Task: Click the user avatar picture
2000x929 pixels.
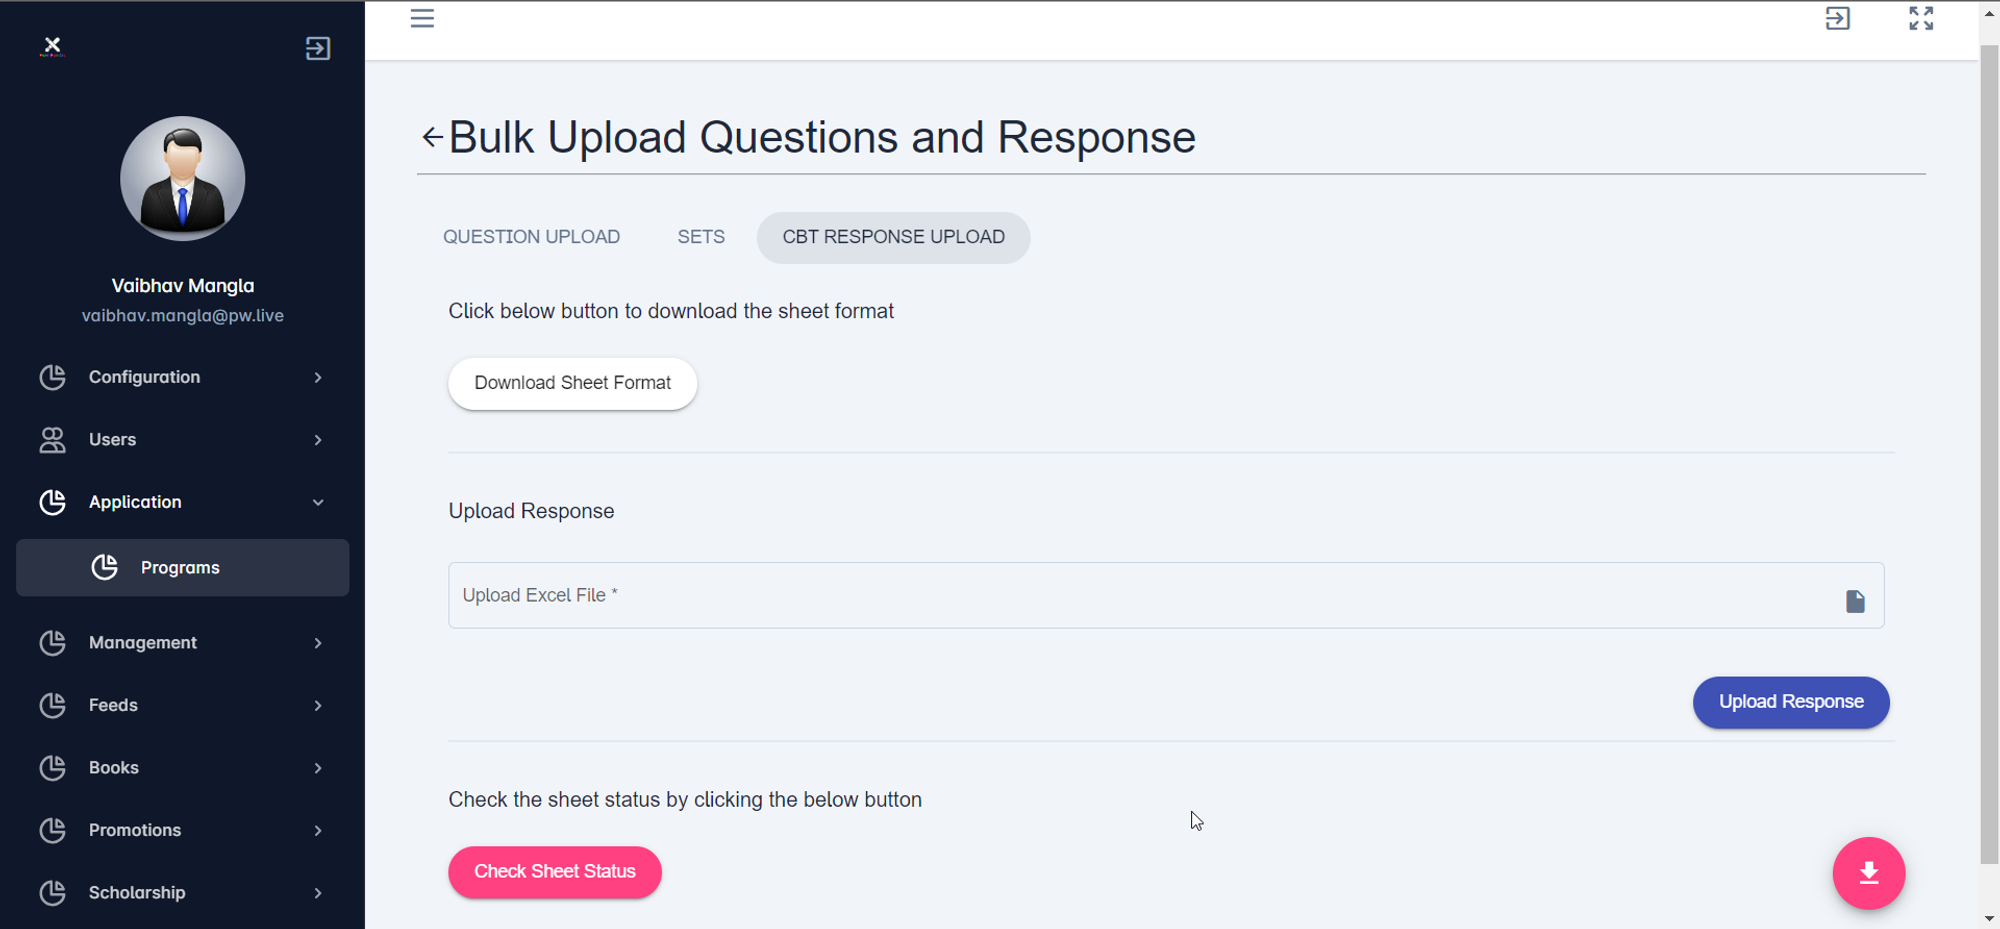Action: pyautogui.click(x=183, y=179)
